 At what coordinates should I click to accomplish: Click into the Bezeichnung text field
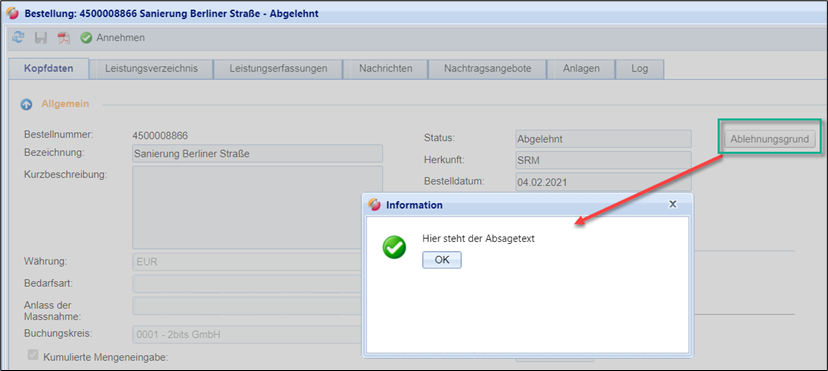point(257,154)
